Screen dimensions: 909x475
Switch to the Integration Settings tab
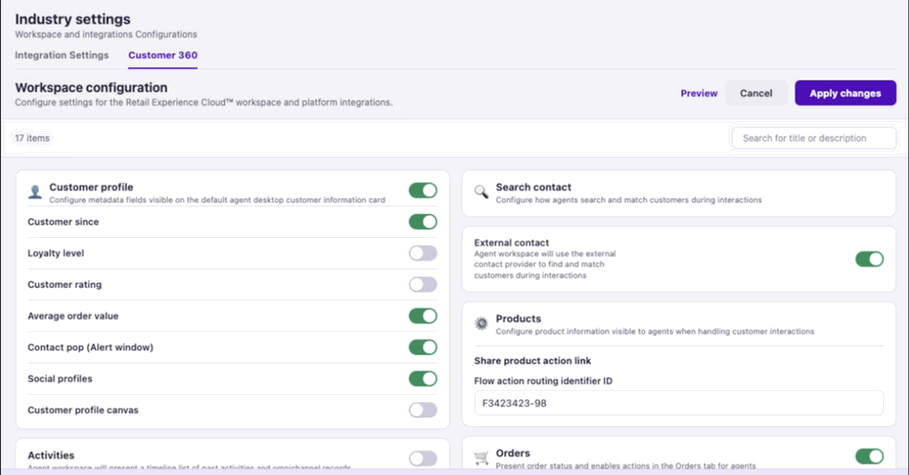point(61,55)
